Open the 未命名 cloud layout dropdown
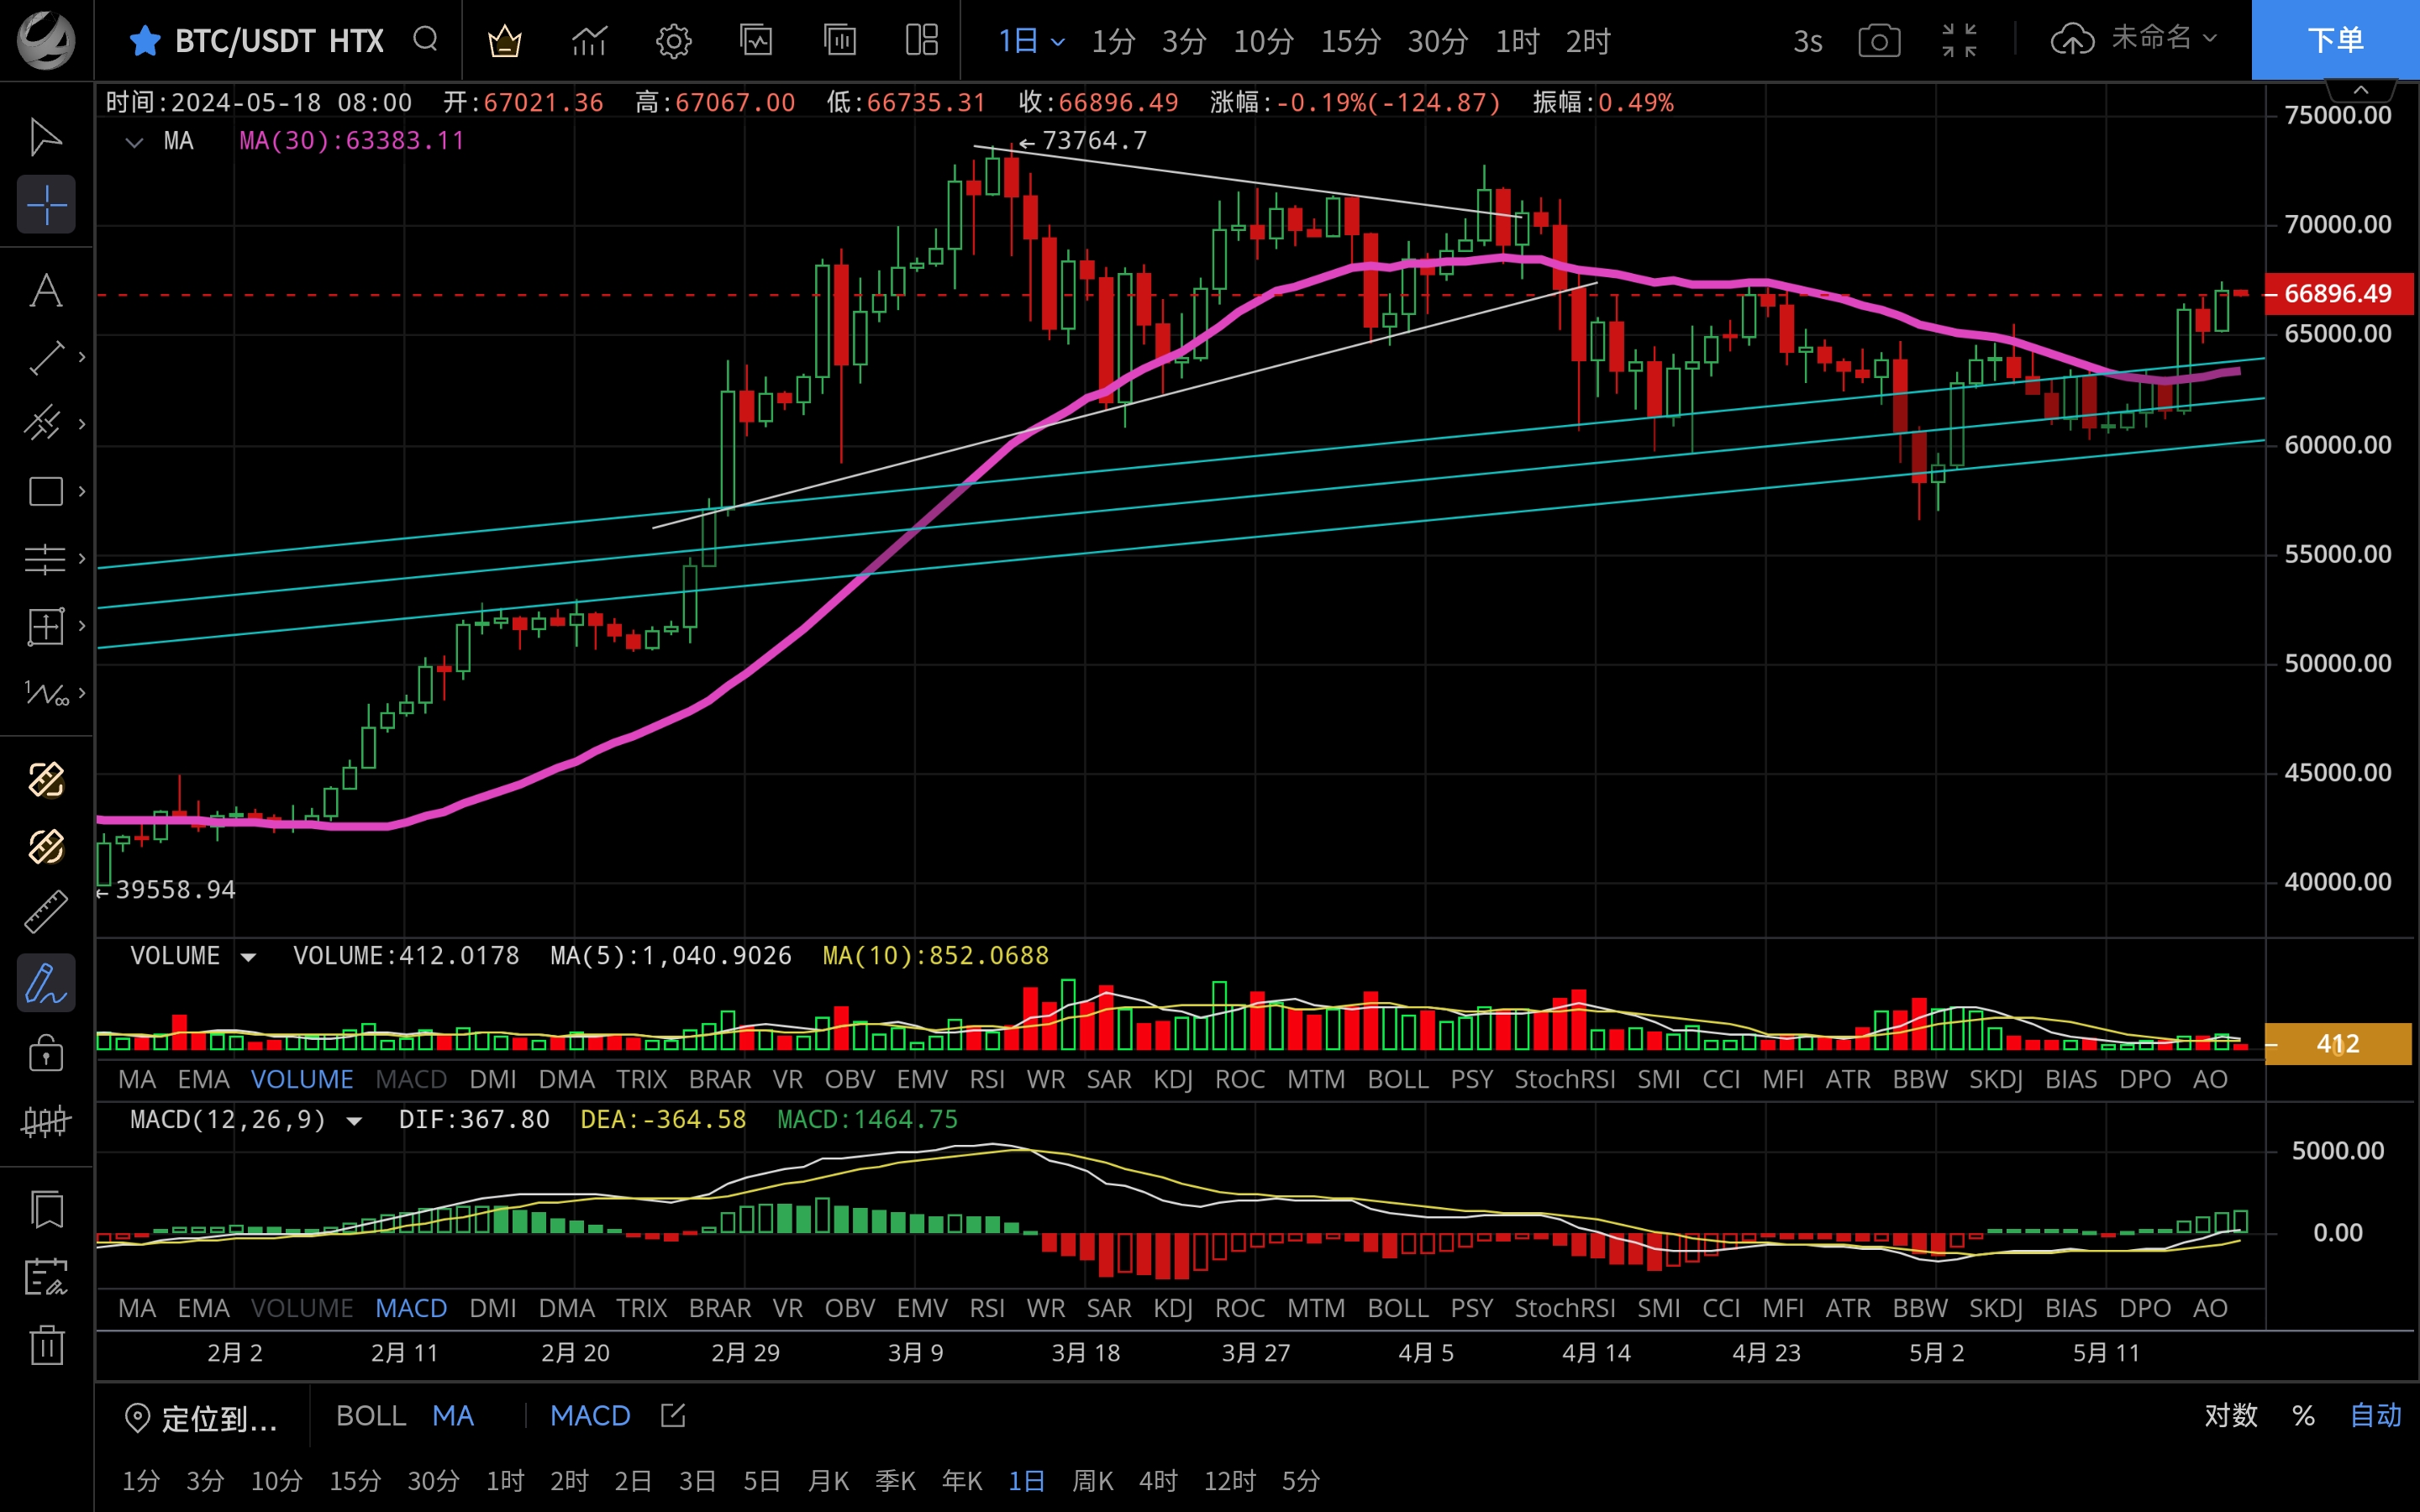The image size is (2420, 1512). click(x=2134, y=39)
